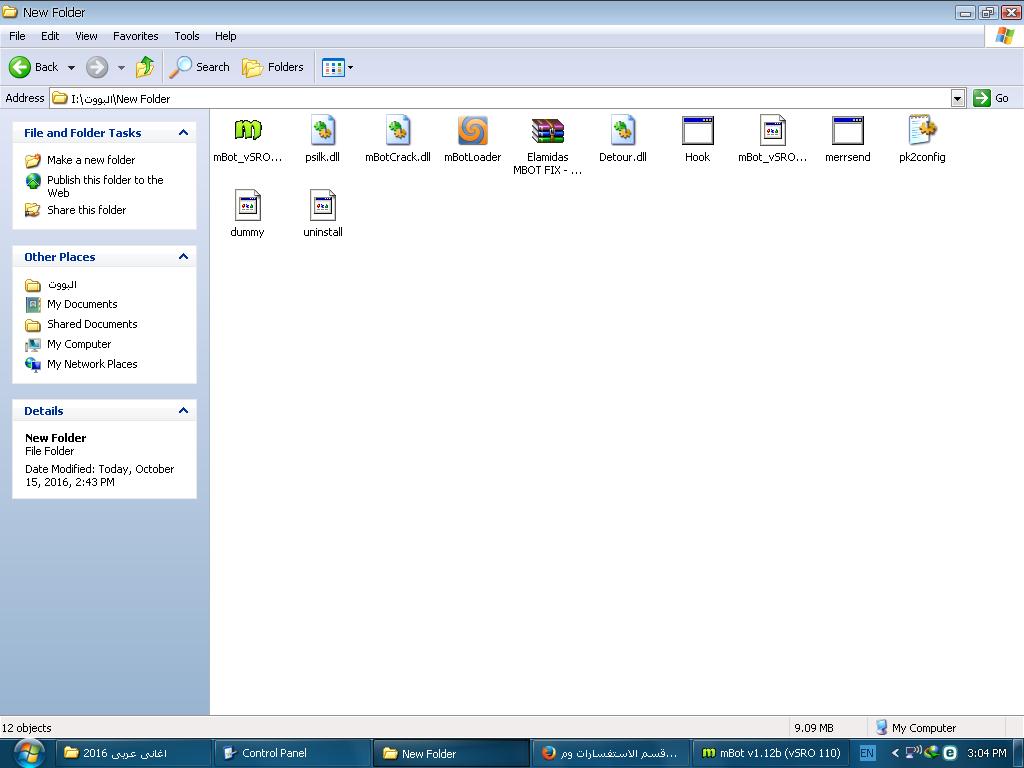1024x768 pixels.
Task: Collapse the Details panel
Action: pos(184,411)
